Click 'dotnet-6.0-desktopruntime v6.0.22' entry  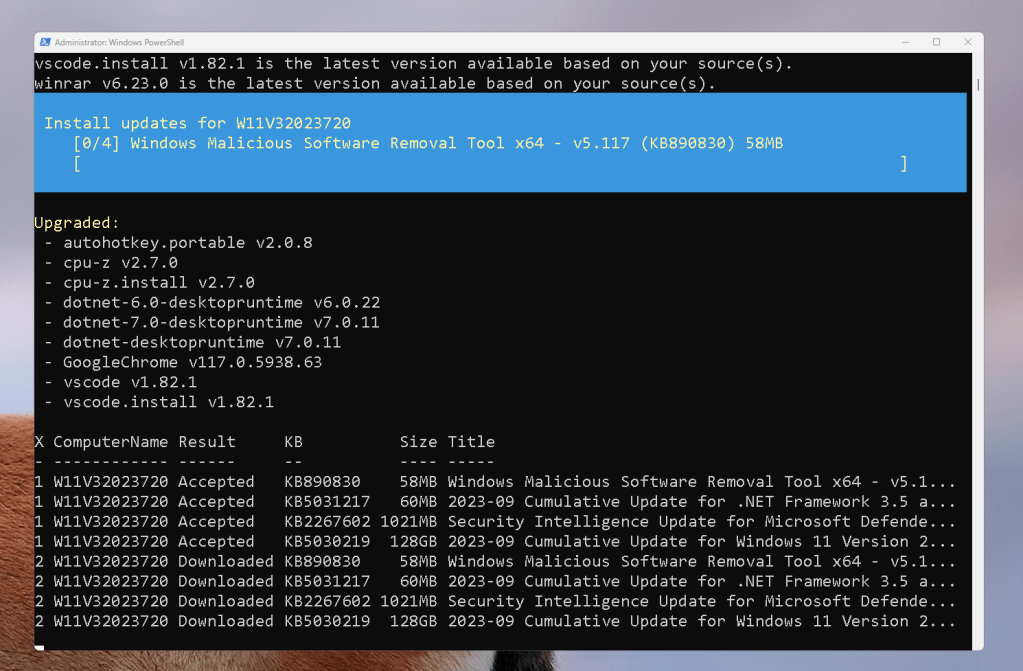click(x=221, y=303)
